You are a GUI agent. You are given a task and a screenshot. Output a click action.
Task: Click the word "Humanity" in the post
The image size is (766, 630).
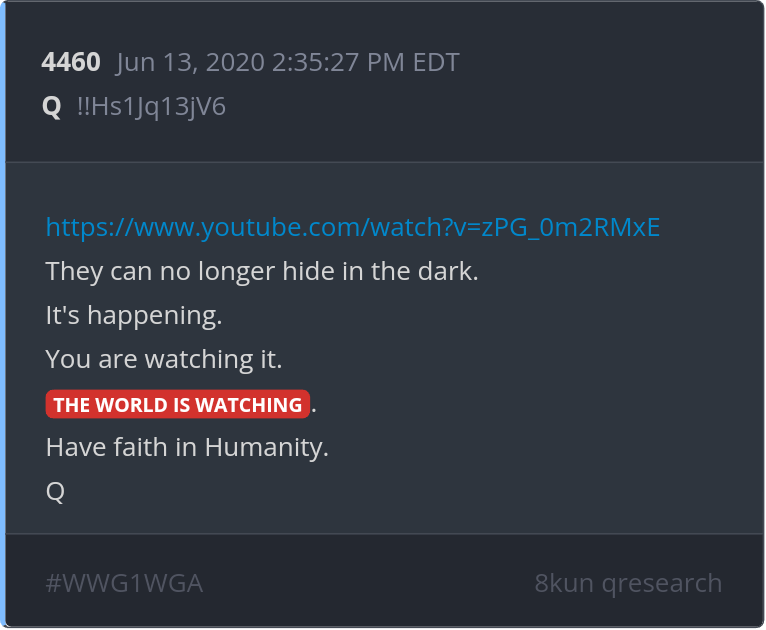tap(263, 447)
